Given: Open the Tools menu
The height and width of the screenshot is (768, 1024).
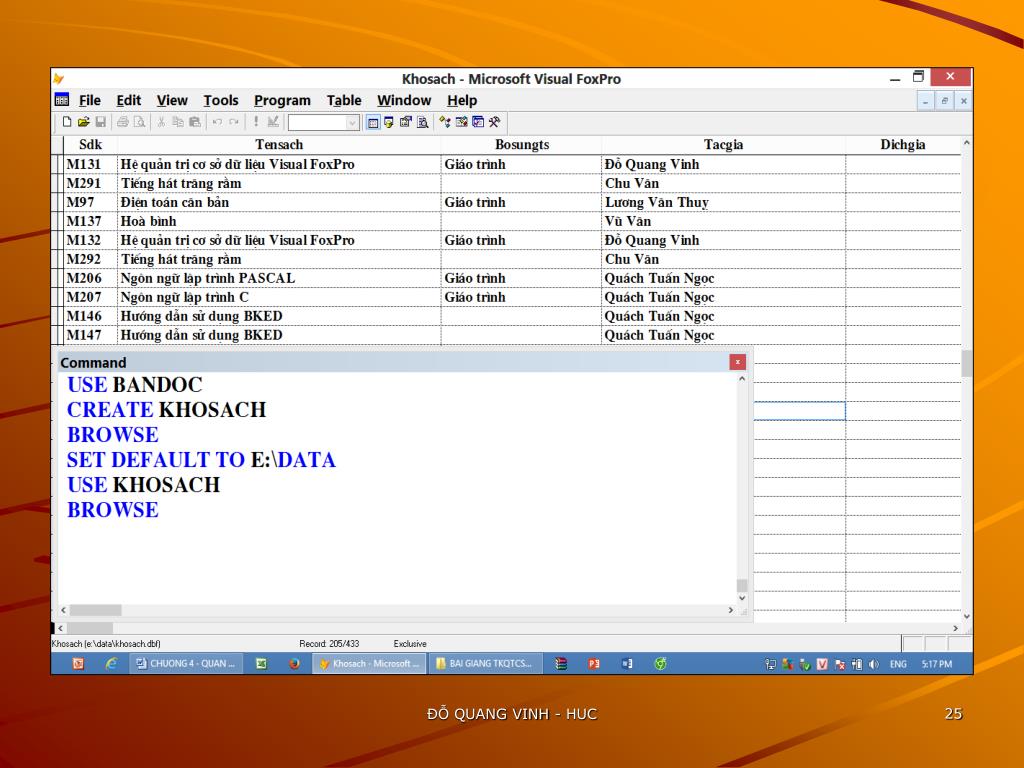Looking at the screenshot, I should tap(221, 101).
